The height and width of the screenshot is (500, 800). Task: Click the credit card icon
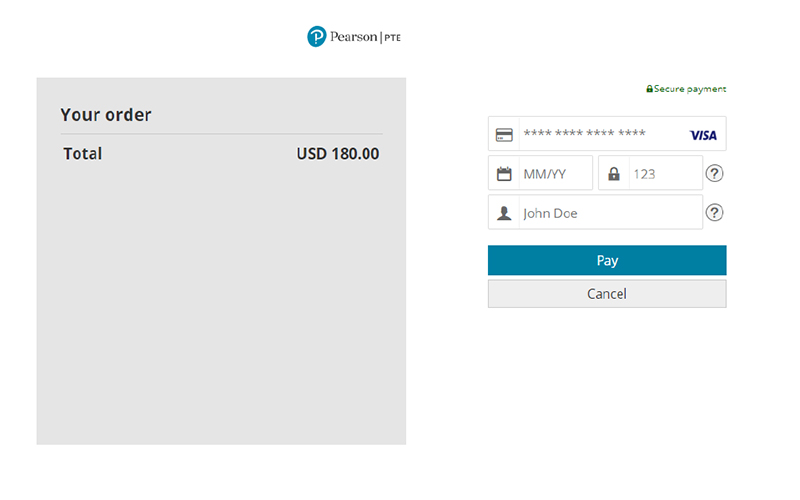point(504,135)
